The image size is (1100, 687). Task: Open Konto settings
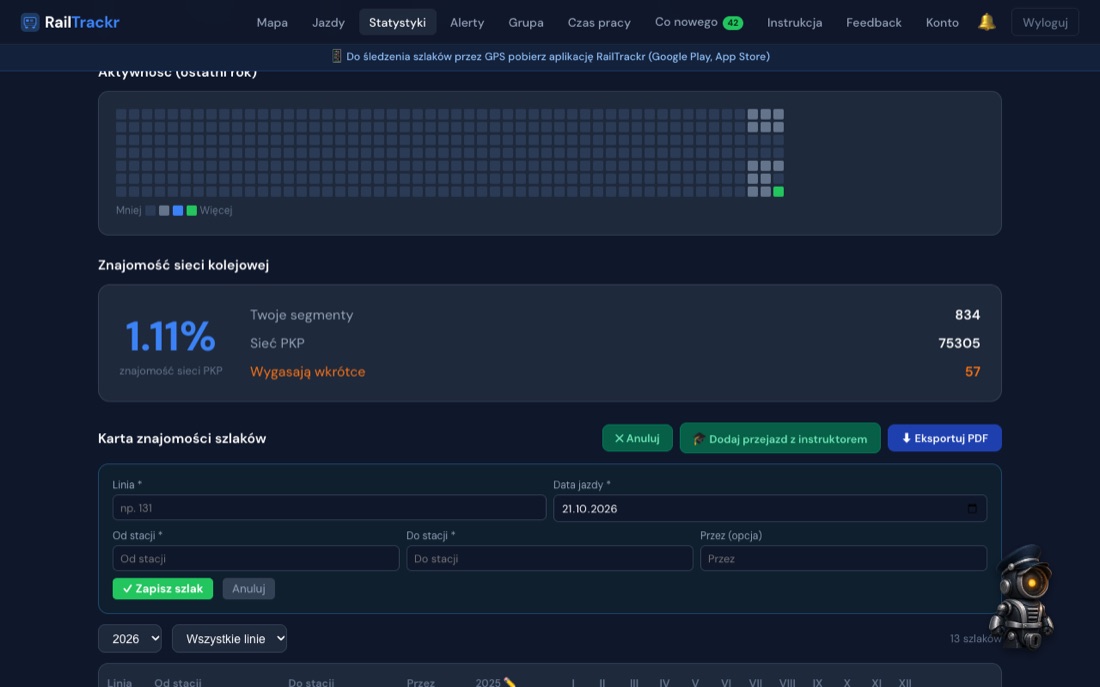tap(941, 22)
